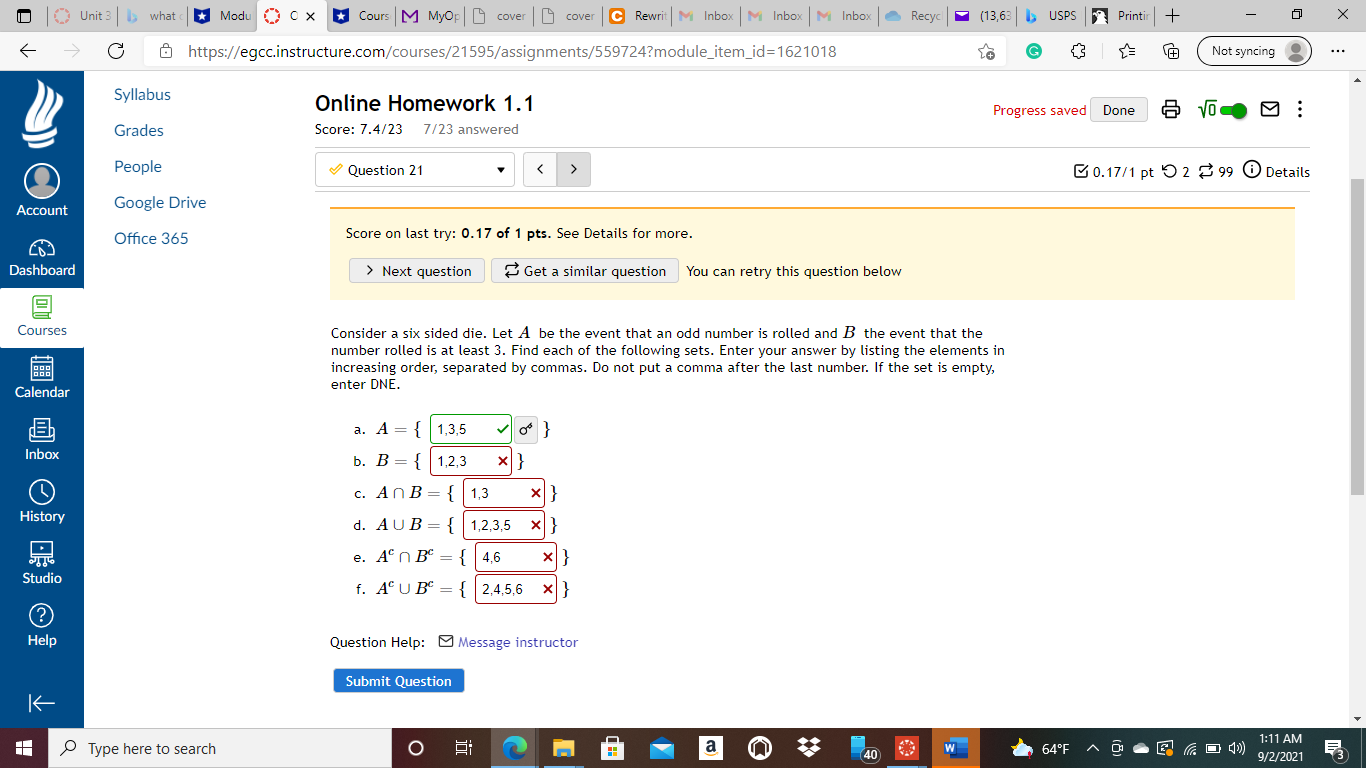This screenshot has height=768, width=1366.
Task: Open the three-dot menu beside the envelope
Action: pos(1300,110)
